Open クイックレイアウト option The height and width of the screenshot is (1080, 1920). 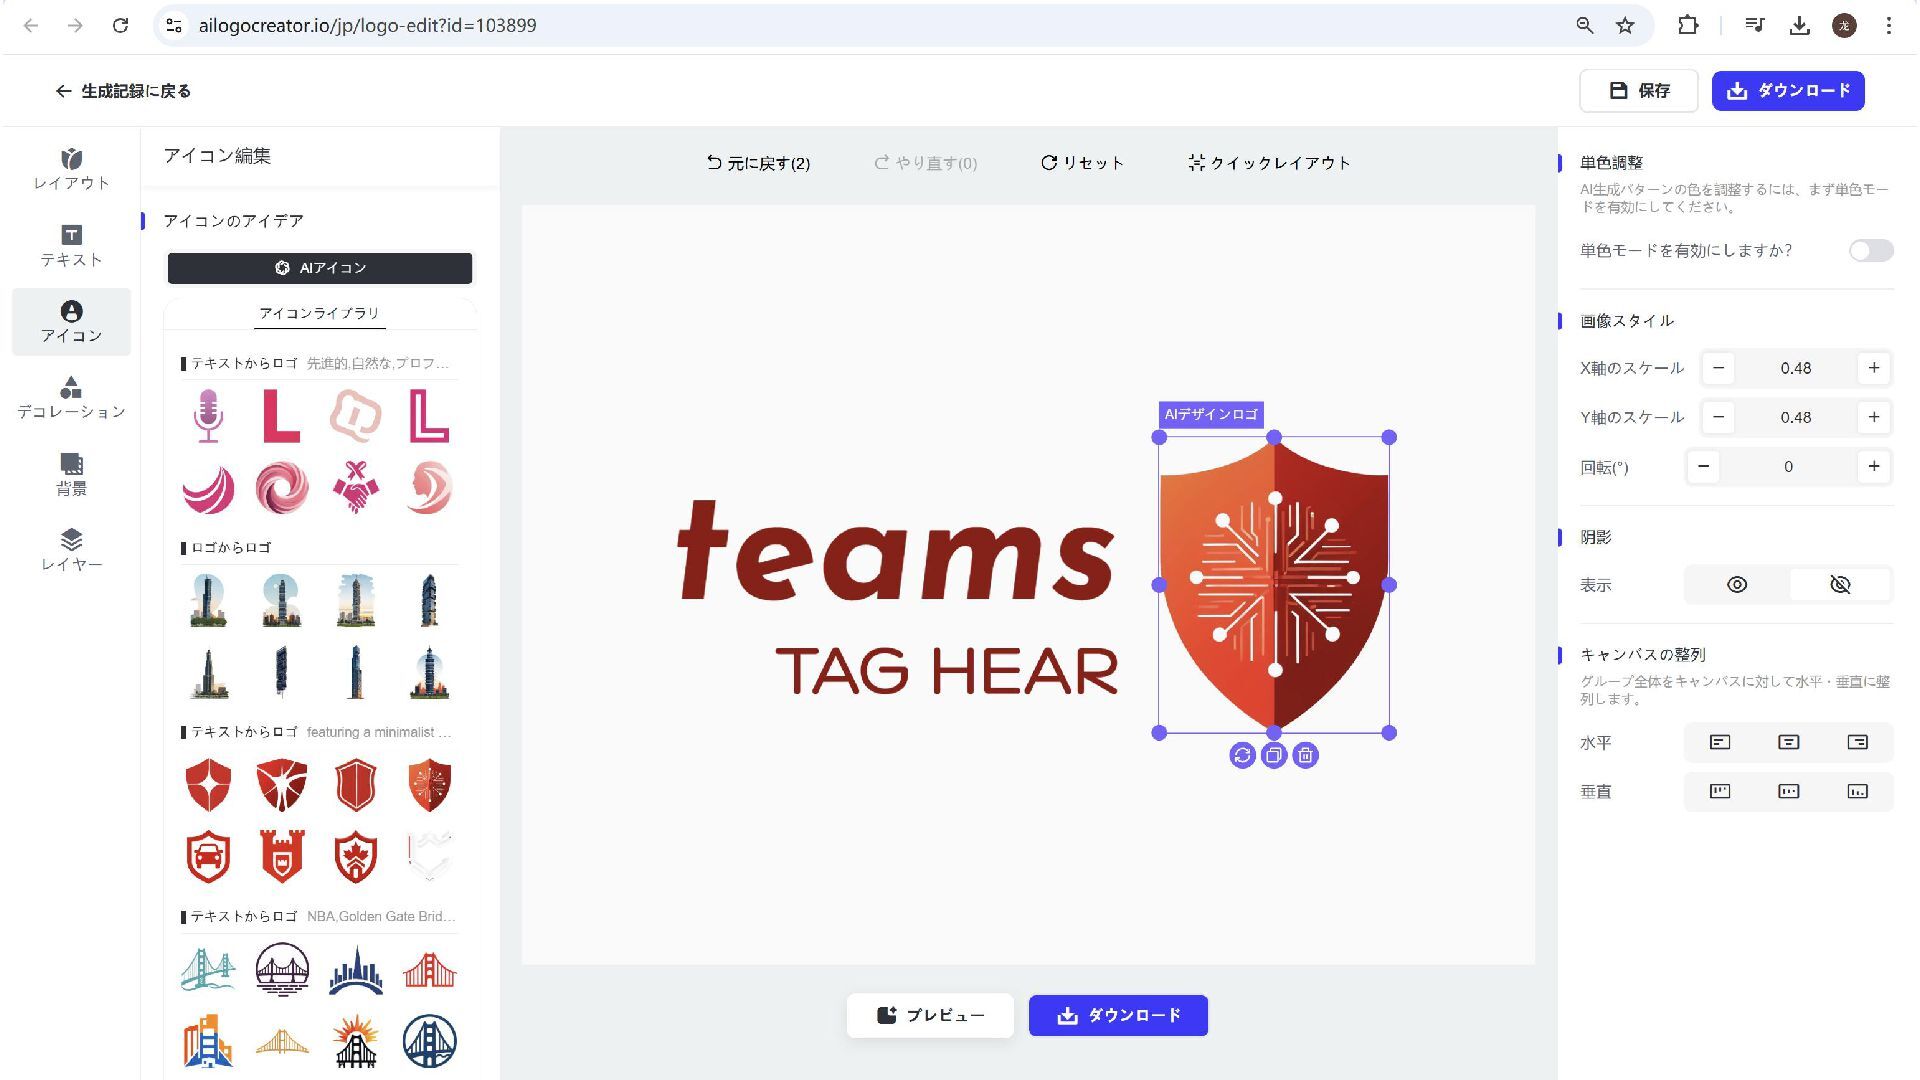(1269, 163)
